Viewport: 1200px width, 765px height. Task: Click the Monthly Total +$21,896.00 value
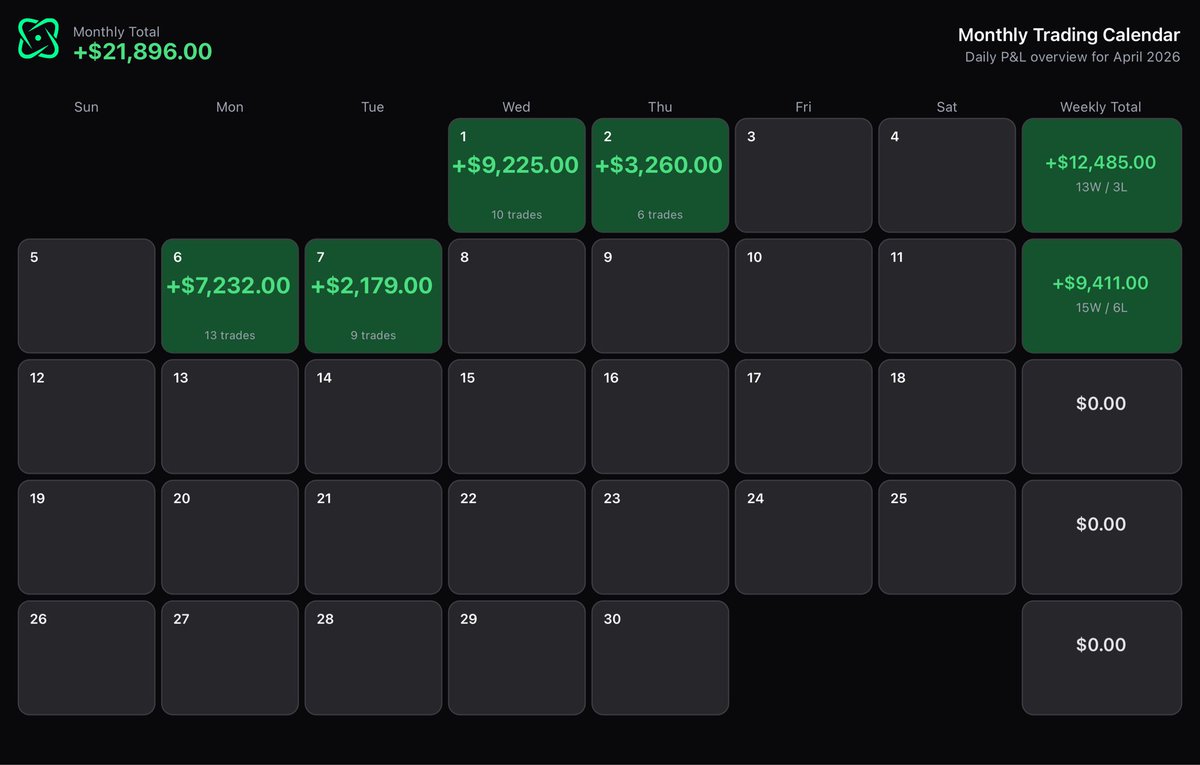click(x=142, y=52)
